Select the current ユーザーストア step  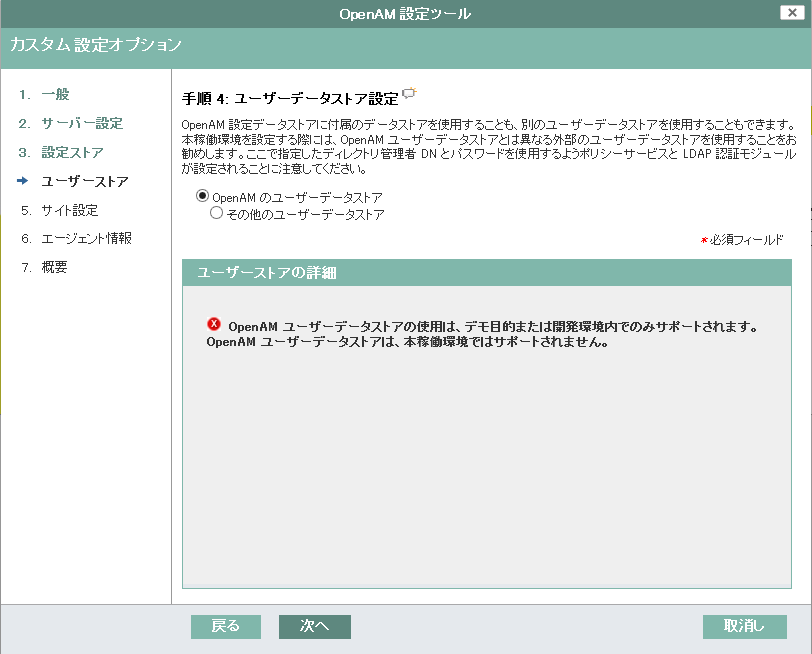click(84, 181)
